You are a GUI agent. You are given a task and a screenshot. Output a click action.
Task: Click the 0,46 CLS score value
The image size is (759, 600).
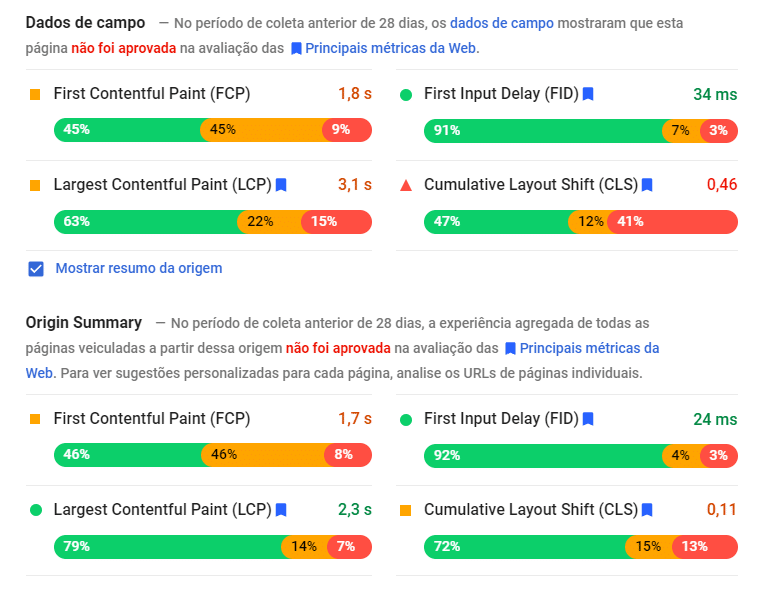coord(721,184)
